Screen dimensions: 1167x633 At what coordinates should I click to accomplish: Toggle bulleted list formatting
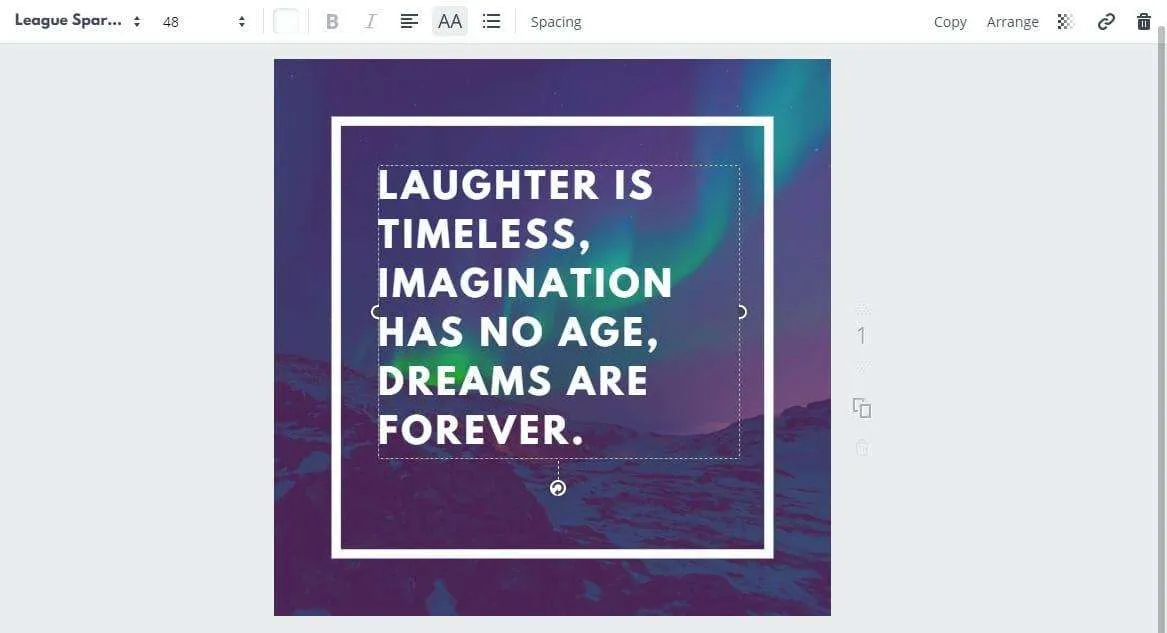coord(491,22)
